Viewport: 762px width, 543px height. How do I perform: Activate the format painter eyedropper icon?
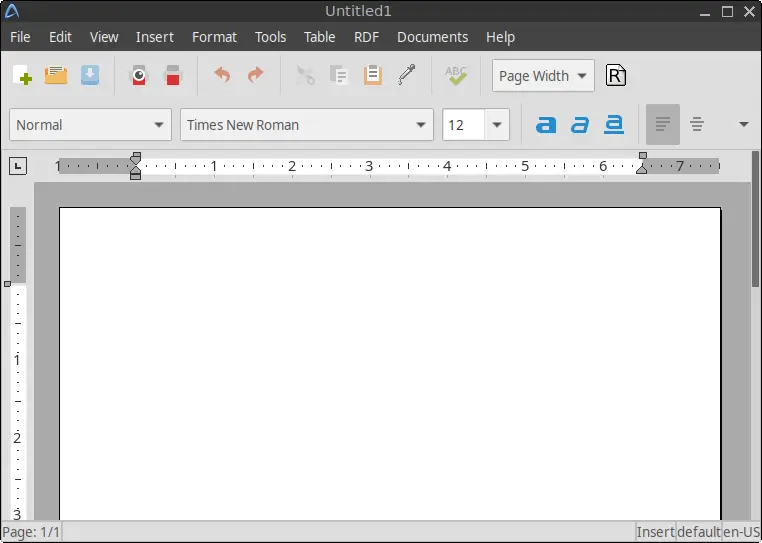click(407, 75)
